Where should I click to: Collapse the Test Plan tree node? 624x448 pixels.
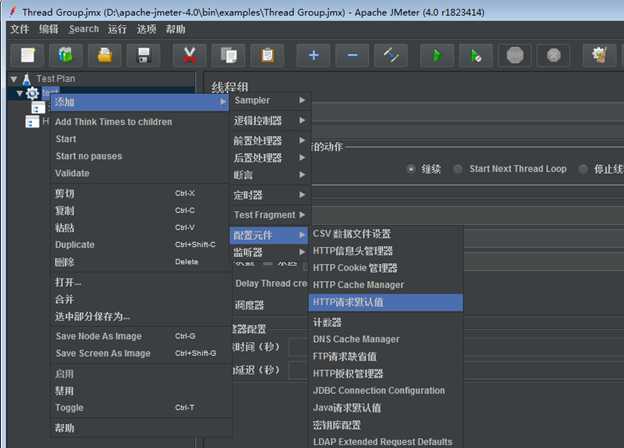click(x=14, y=79)
